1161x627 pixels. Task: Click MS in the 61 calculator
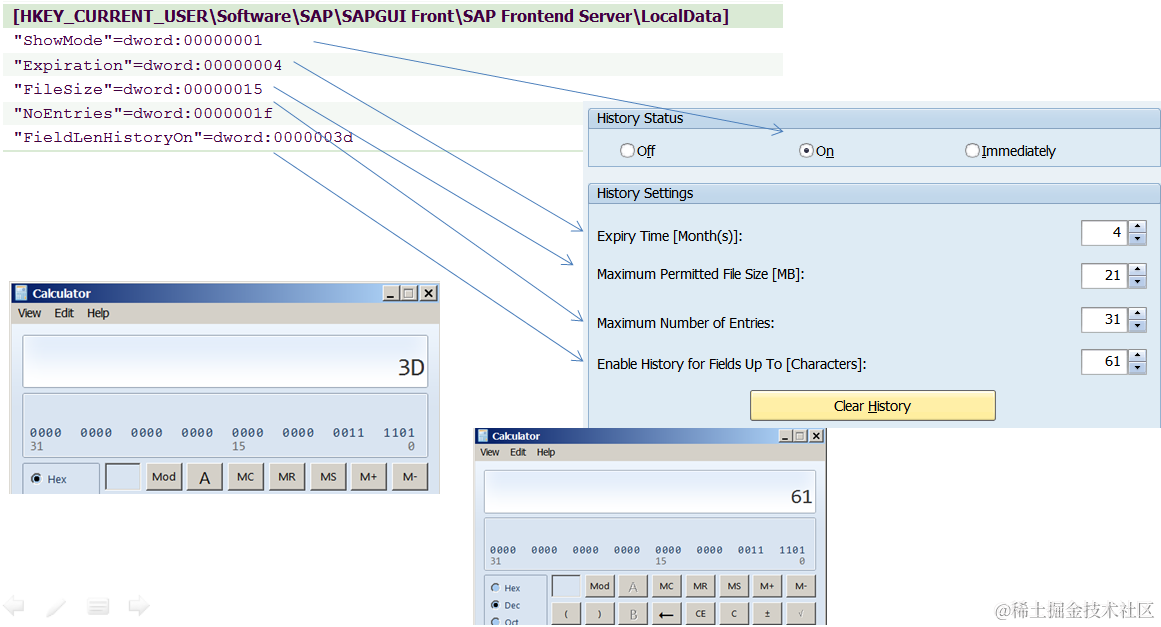pyautogui.click(x=734, y=586)
